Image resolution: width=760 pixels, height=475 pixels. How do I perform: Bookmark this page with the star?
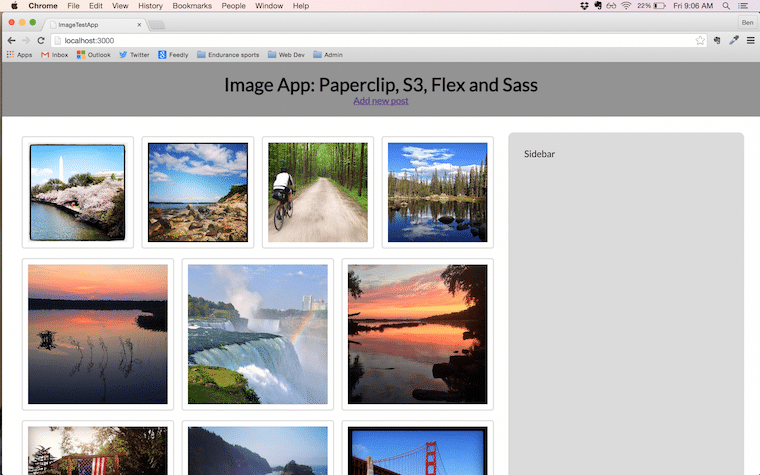(700, 40)
